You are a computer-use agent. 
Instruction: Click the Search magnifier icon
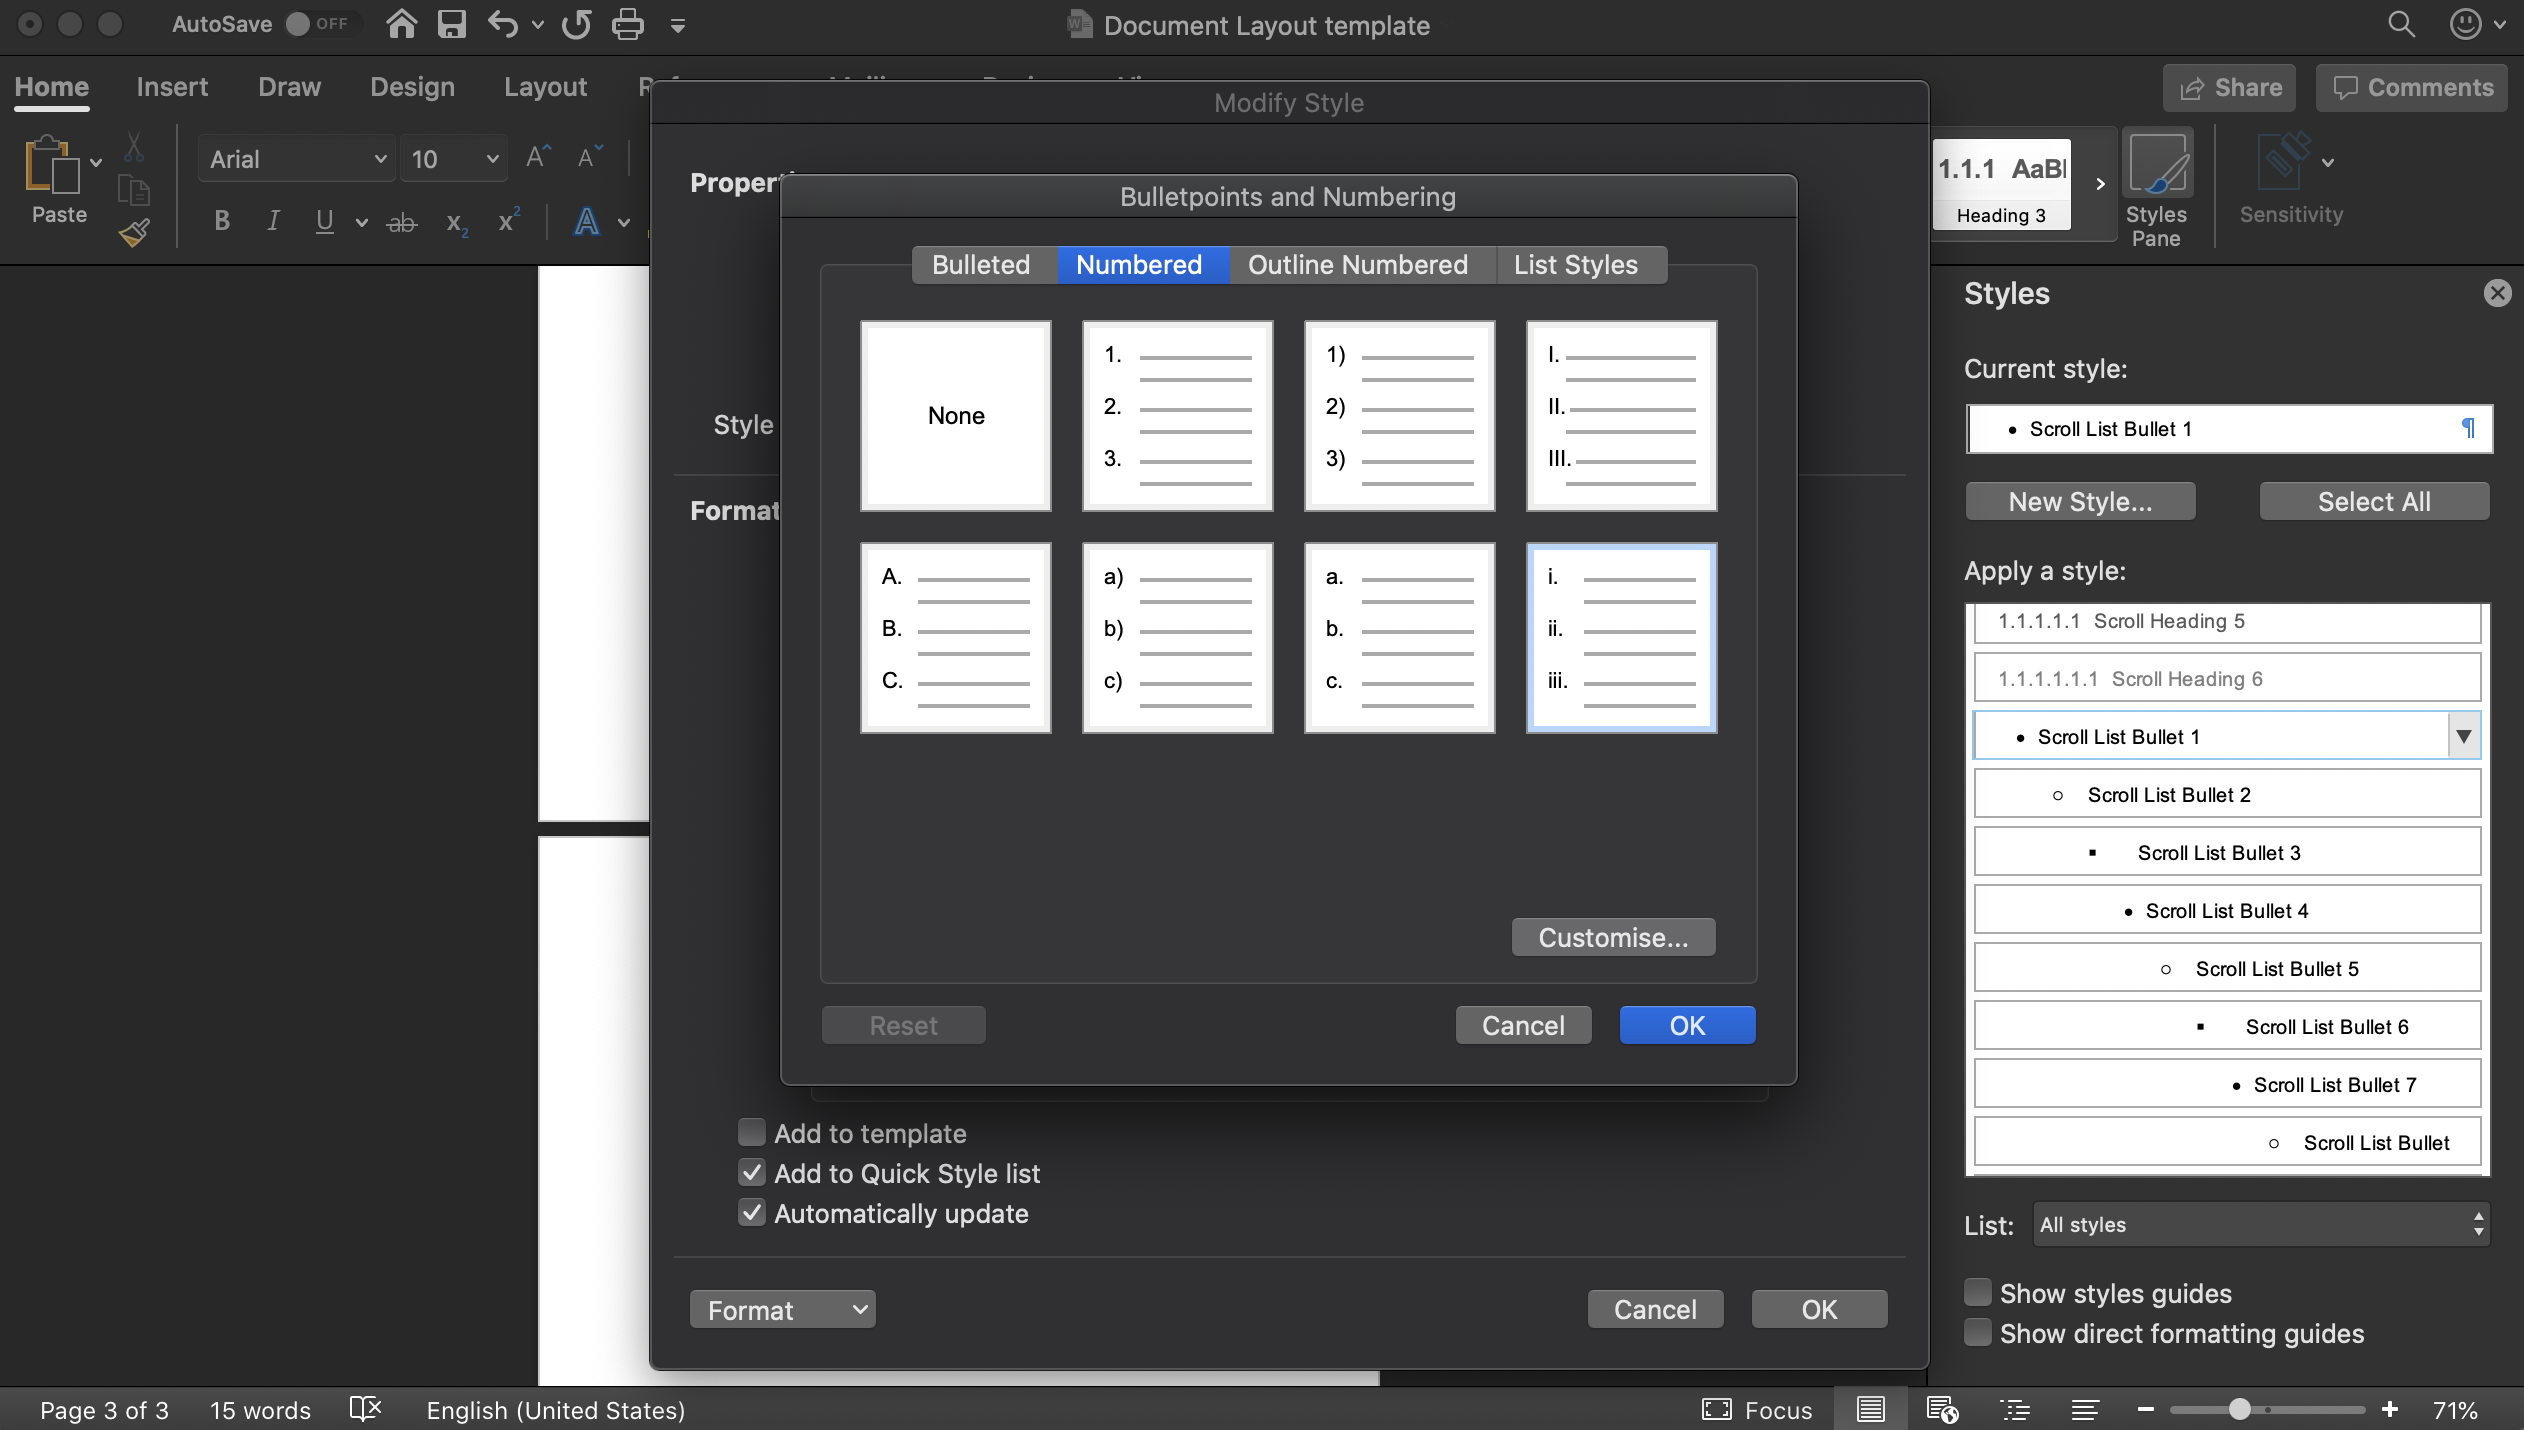tap(2400, 24)
